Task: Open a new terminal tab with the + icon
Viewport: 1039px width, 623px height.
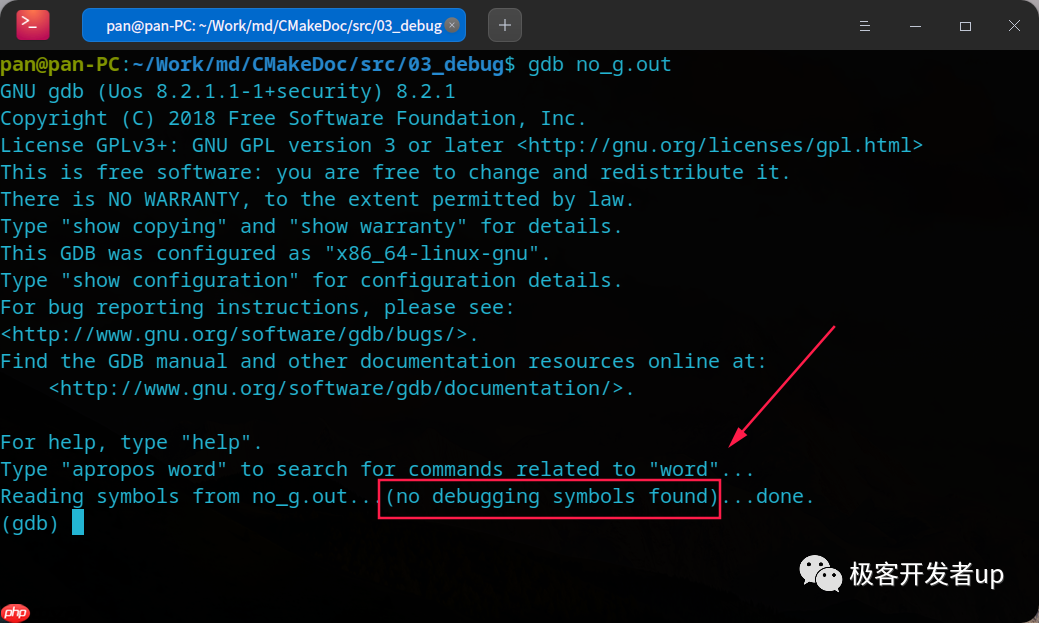Action: point(504,25)
